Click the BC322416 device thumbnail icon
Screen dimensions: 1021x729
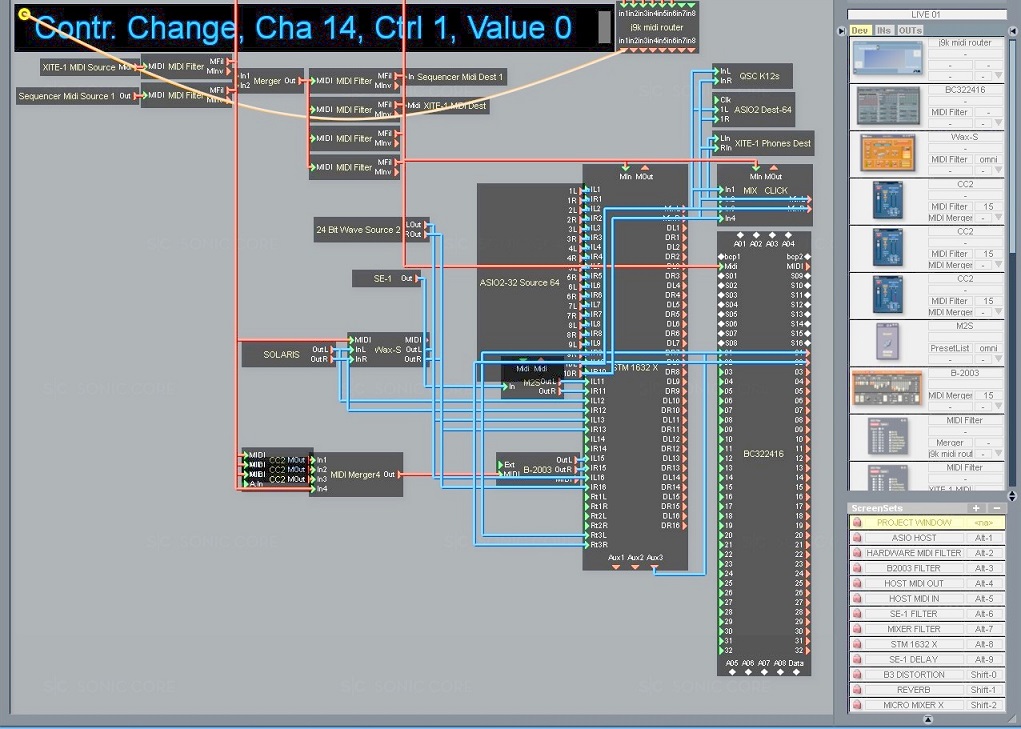pos(887,106)
